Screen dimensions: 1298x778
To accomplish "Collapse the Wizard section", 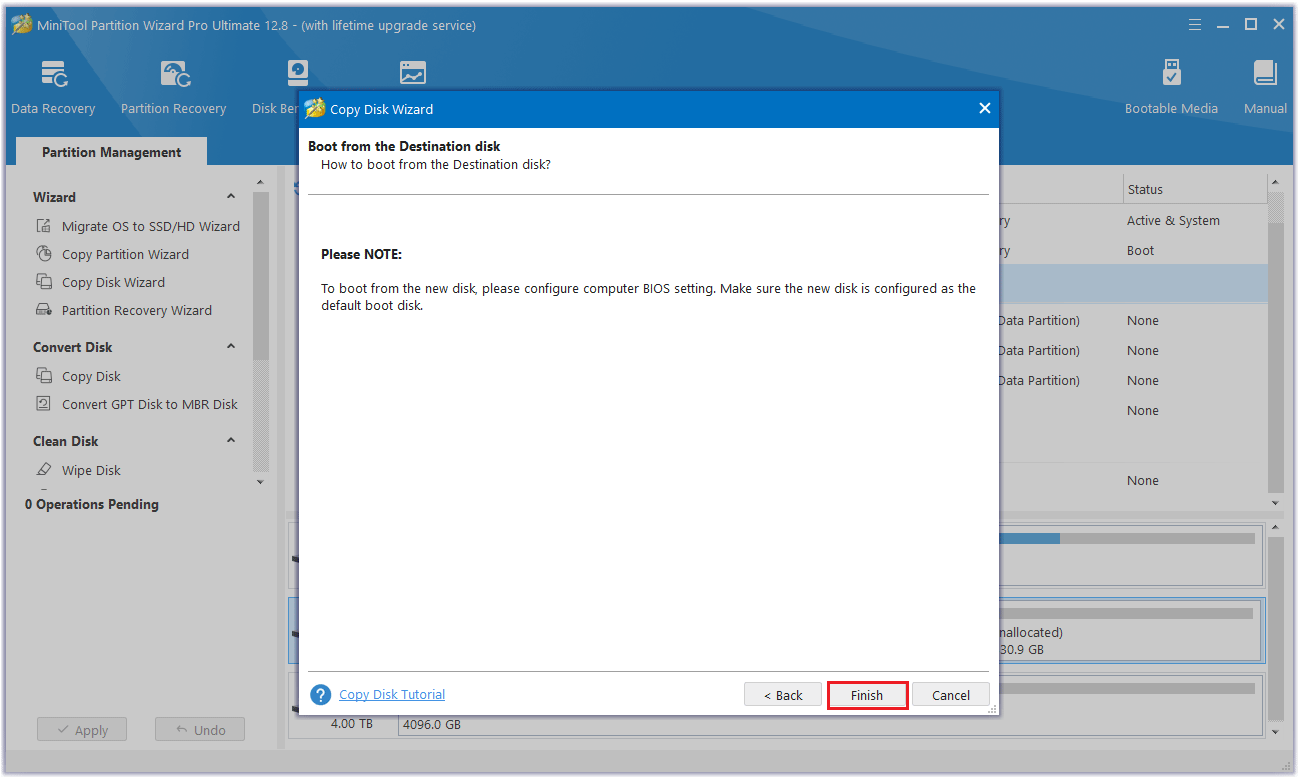I will pos(231,197).
